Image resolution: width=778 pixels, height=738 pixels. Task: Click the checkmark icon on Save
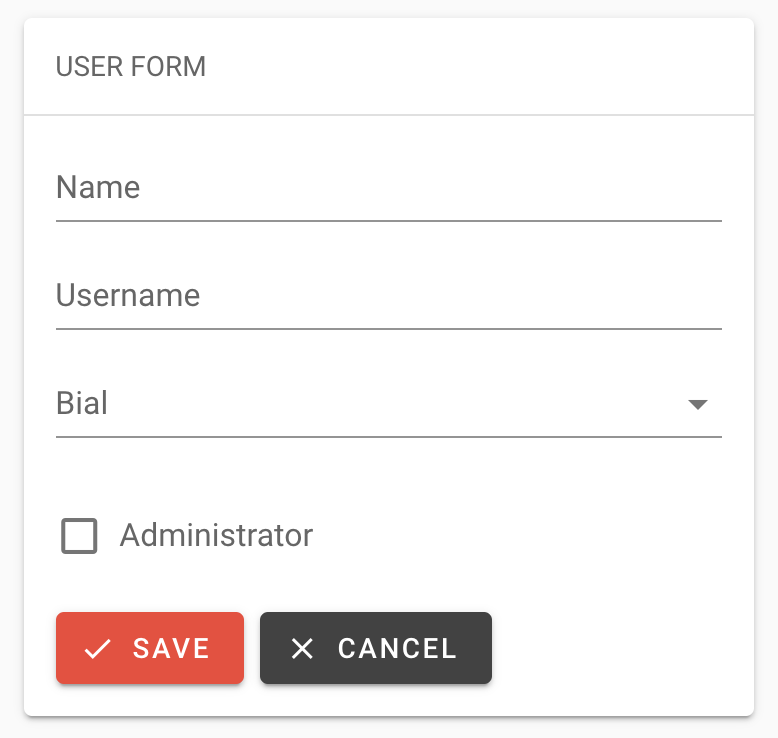[x=97, y=649]
